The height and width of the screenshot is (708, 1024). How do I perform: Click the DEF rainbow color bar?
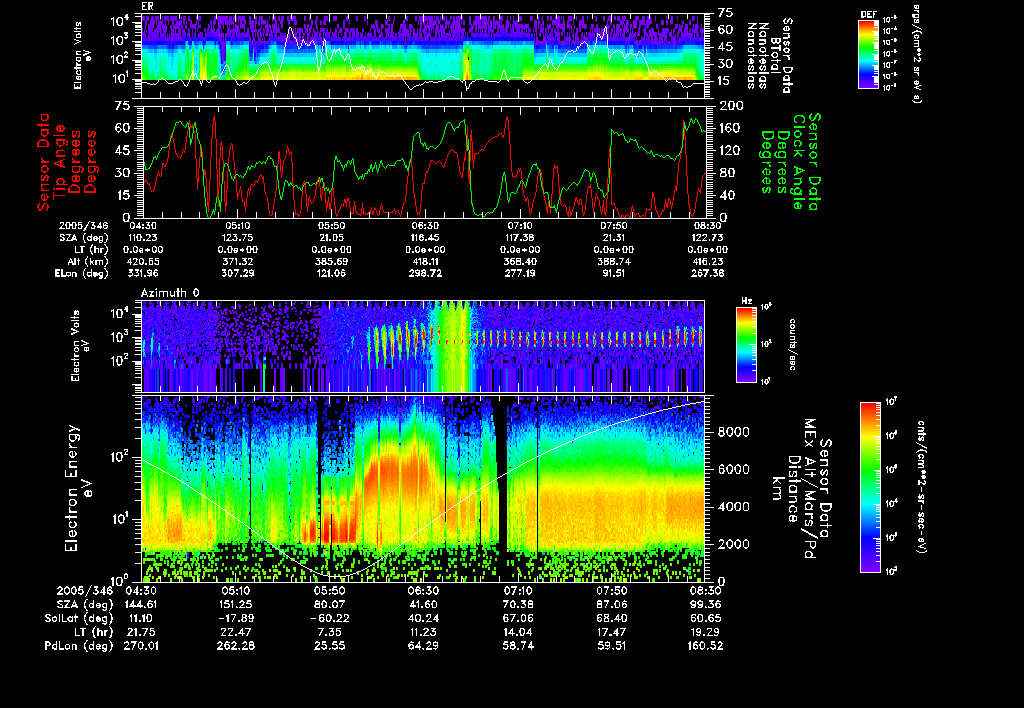[868, 54]
